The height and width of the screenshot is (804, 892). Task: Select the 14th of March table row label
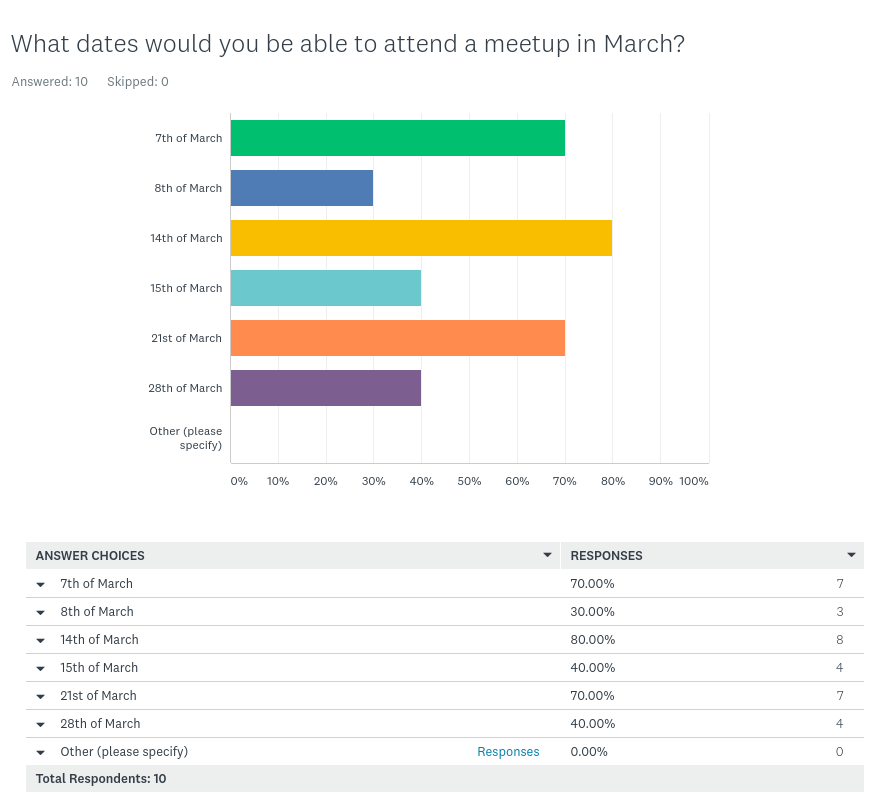(x=99, y=640)
